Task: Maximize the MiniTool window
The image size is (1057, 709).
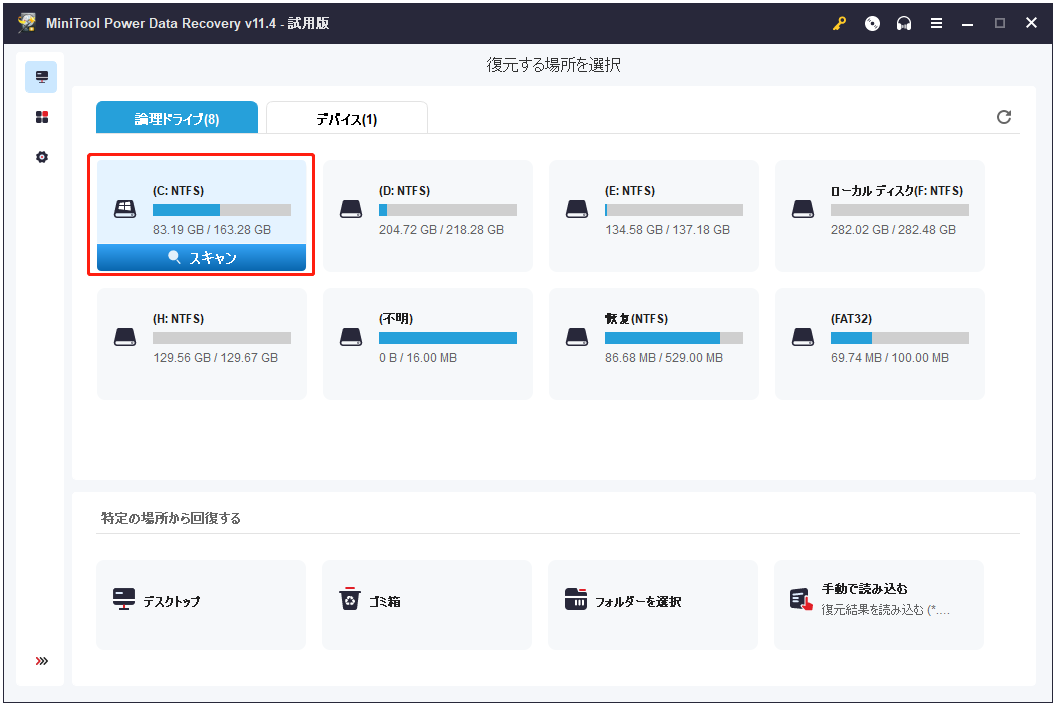Action: pos(1000,24)
